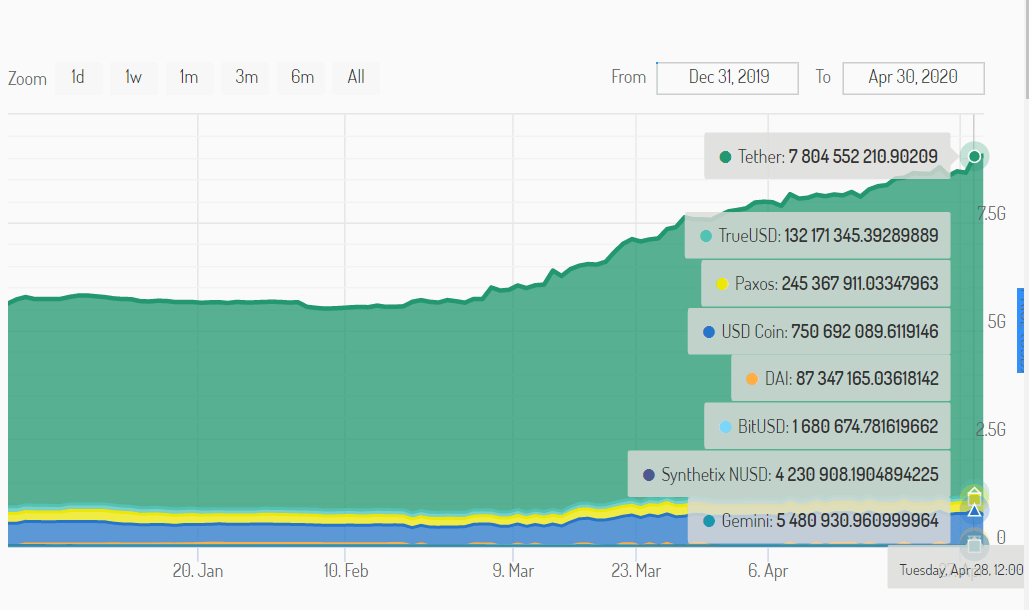This screenshot has height=610, width=1029.
Task: Click the Synthetix NUSD tooltip value
Action: coord(856,474)
